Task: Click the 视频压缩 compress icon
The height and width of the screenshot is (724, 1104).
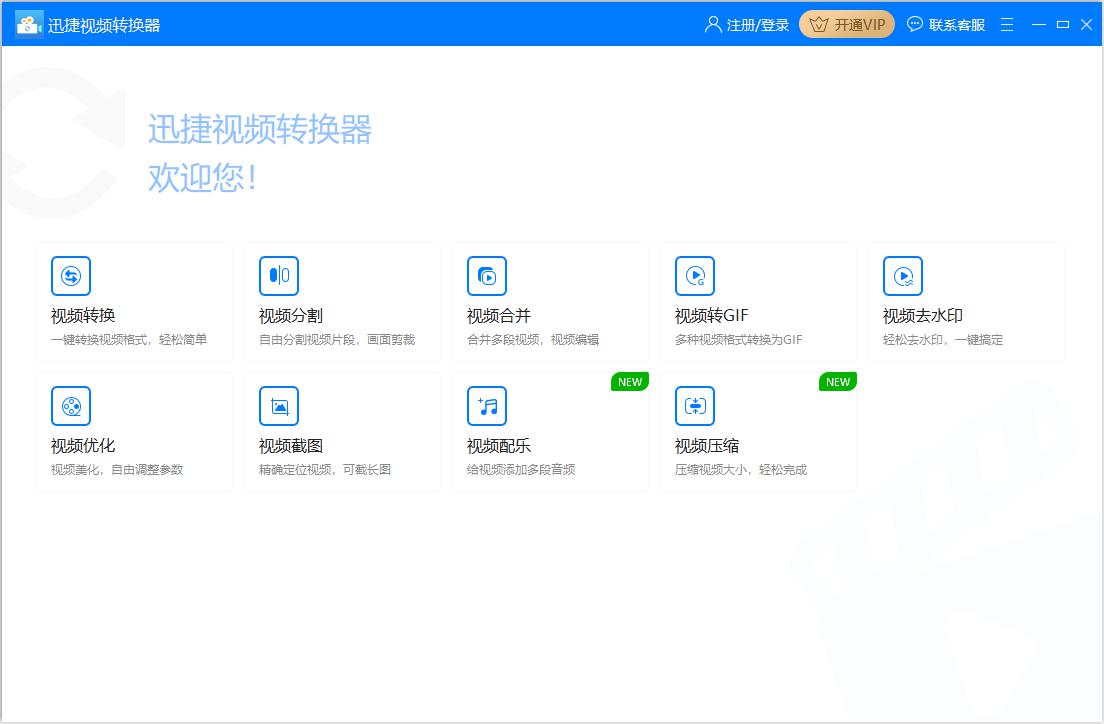Action: click(x=695, y=406)
